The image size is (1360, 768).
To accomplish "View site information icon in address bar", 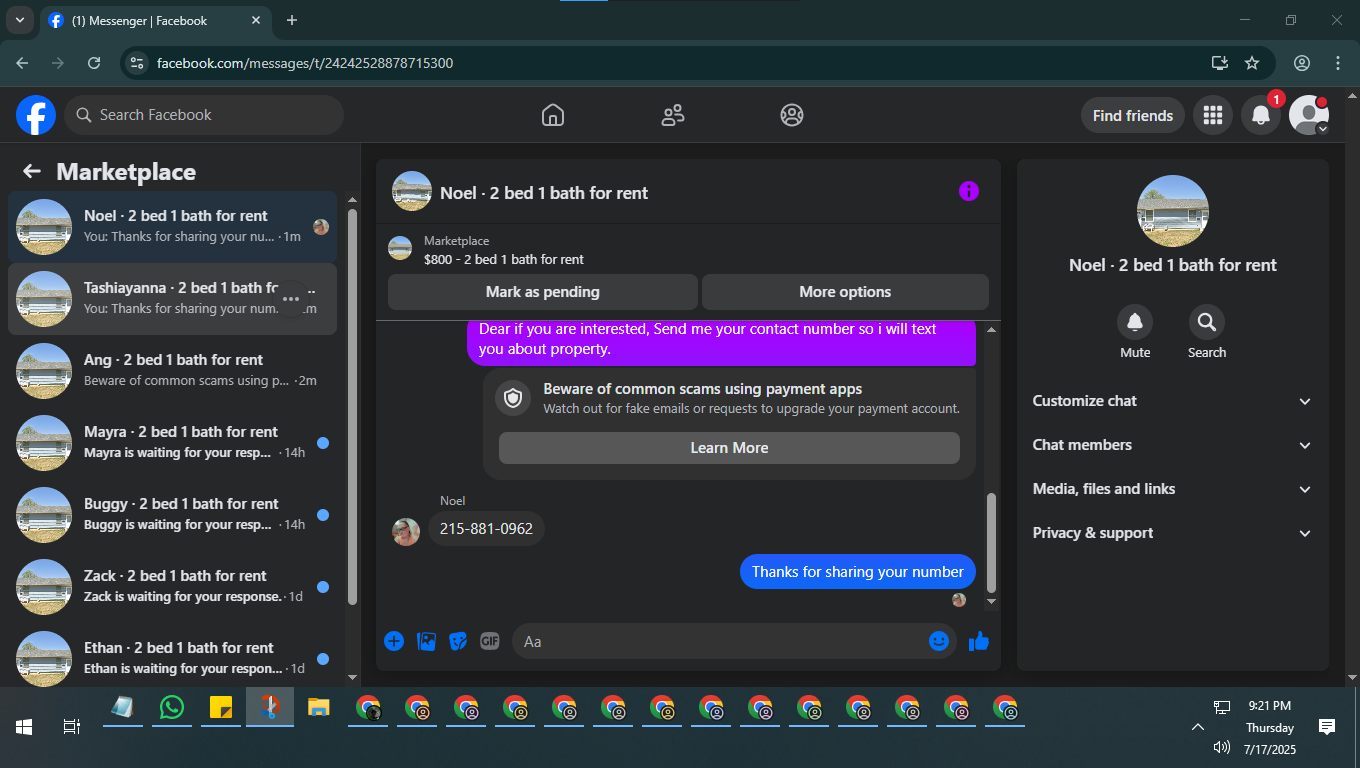I will (x=138, y=63).
